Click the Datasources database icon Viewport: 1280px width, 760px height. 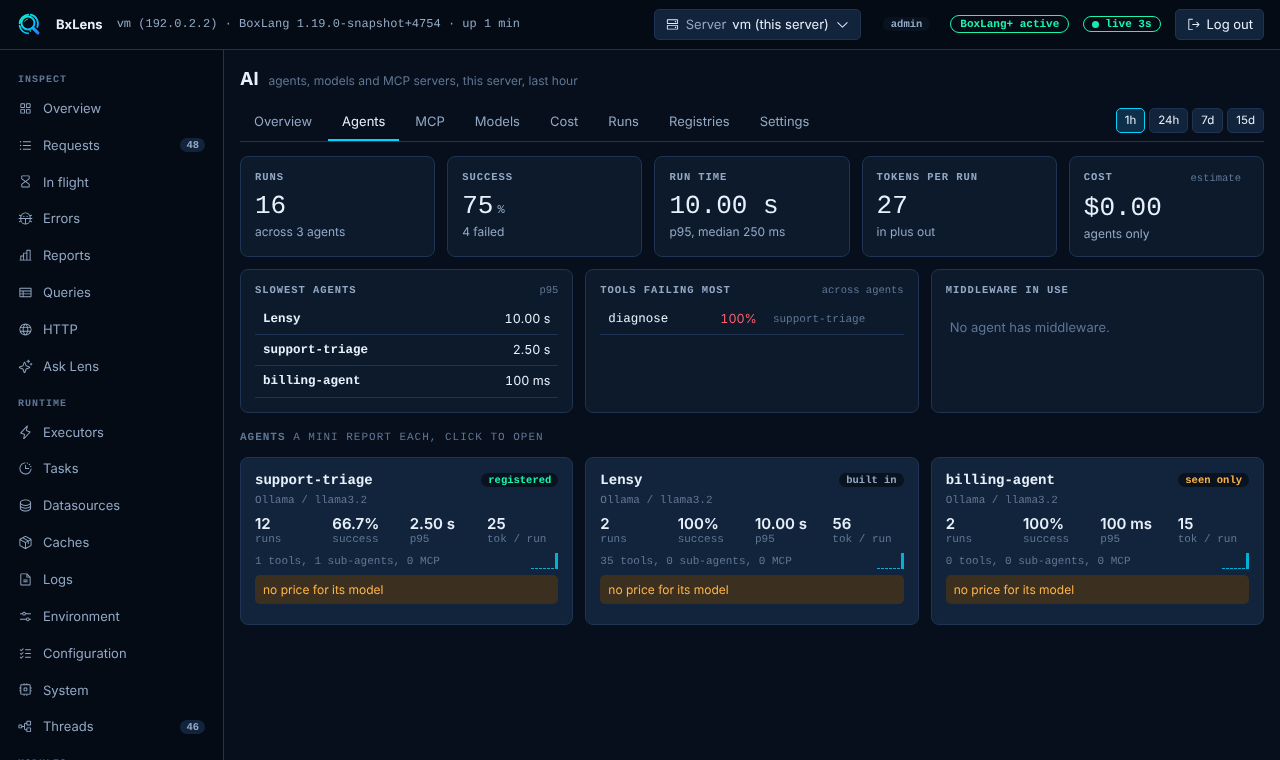pos(25,505)
